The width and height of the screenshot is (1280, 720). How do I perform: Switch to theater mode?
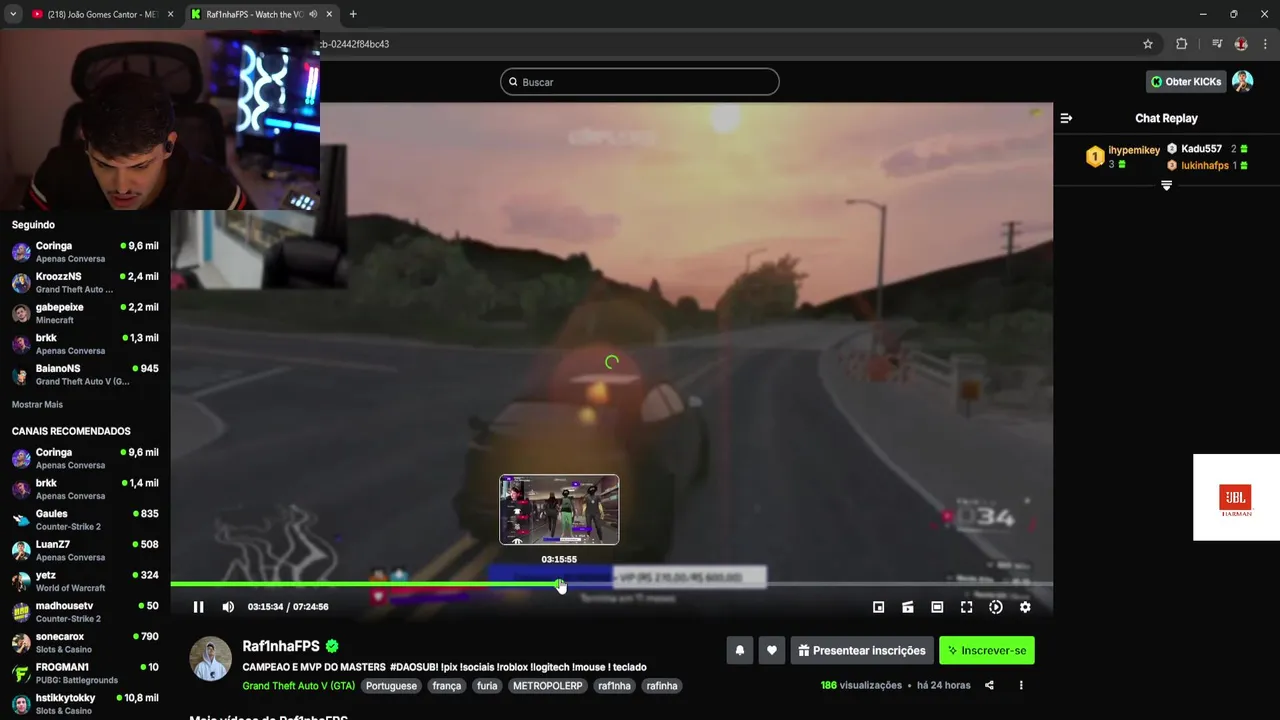(x=937, y=607)
